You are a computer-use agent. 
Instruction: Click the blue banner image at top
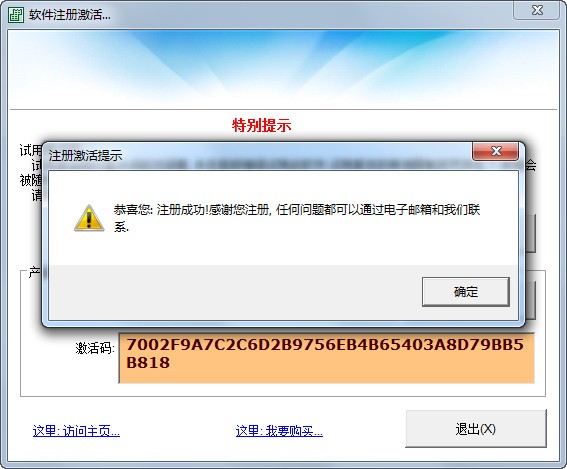click(283, 68)
